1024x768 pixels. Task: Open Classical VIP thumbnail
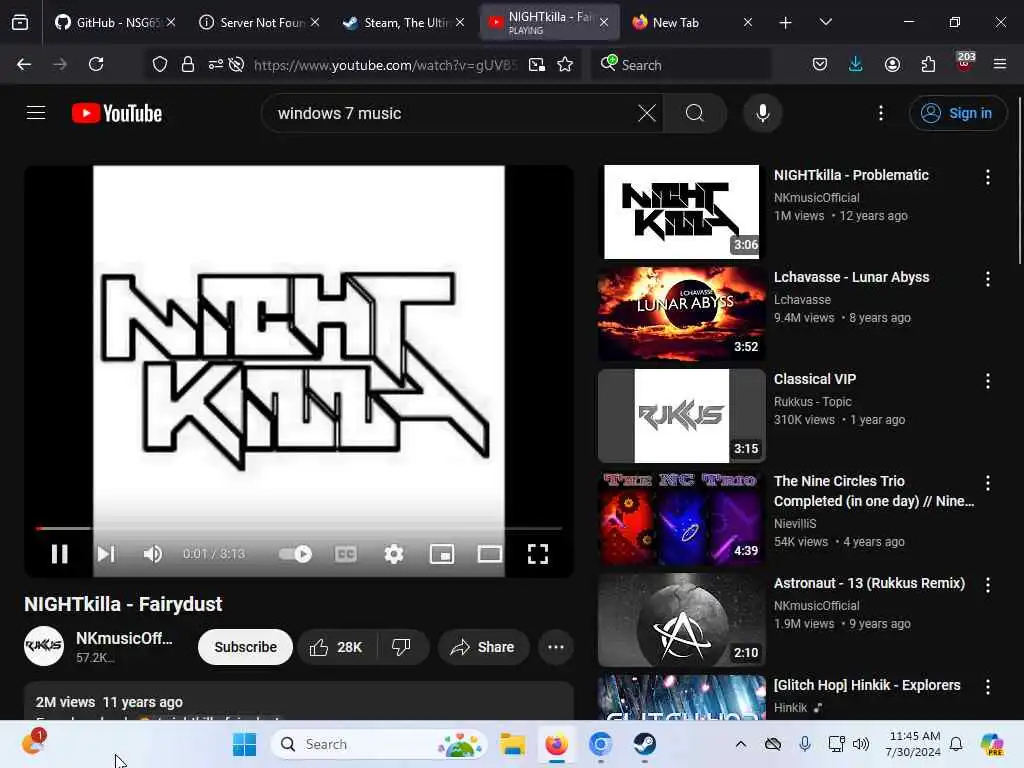tap(681, 415)
